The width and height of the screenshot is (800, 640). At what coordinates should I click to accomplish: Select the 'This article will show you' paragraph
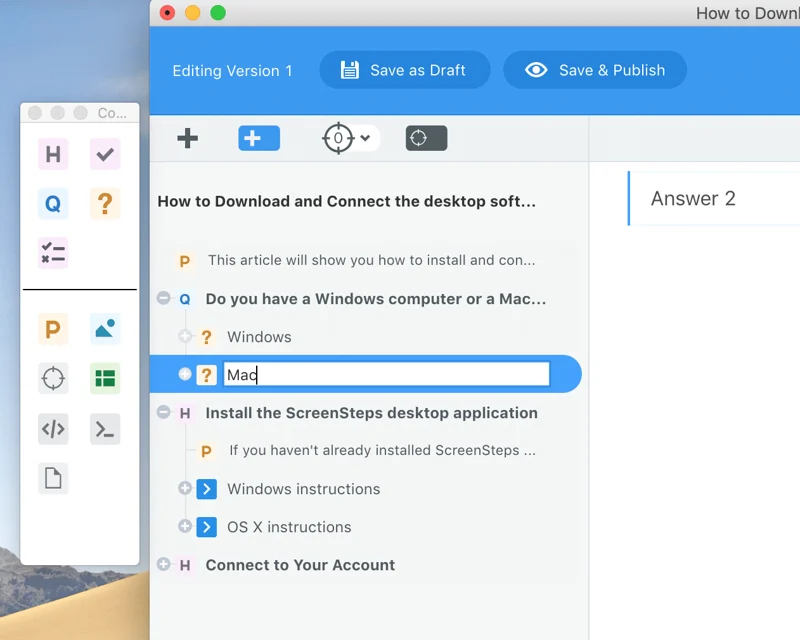(371, 260)
